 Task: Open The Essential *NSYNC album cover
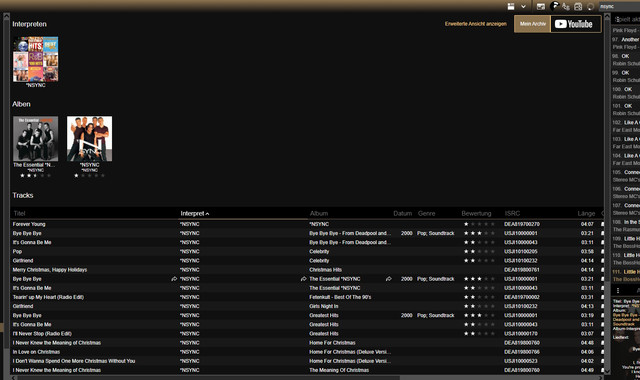pos(36,139)
